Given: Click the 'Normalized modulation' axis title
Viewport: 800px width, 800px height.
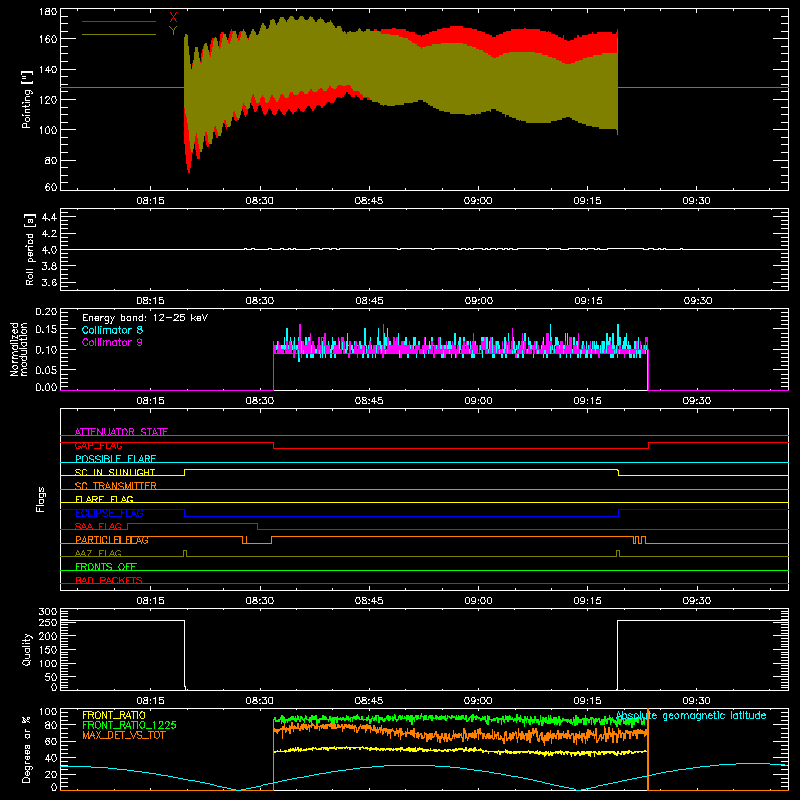Looking at the screenshot, I should point(19,349).
